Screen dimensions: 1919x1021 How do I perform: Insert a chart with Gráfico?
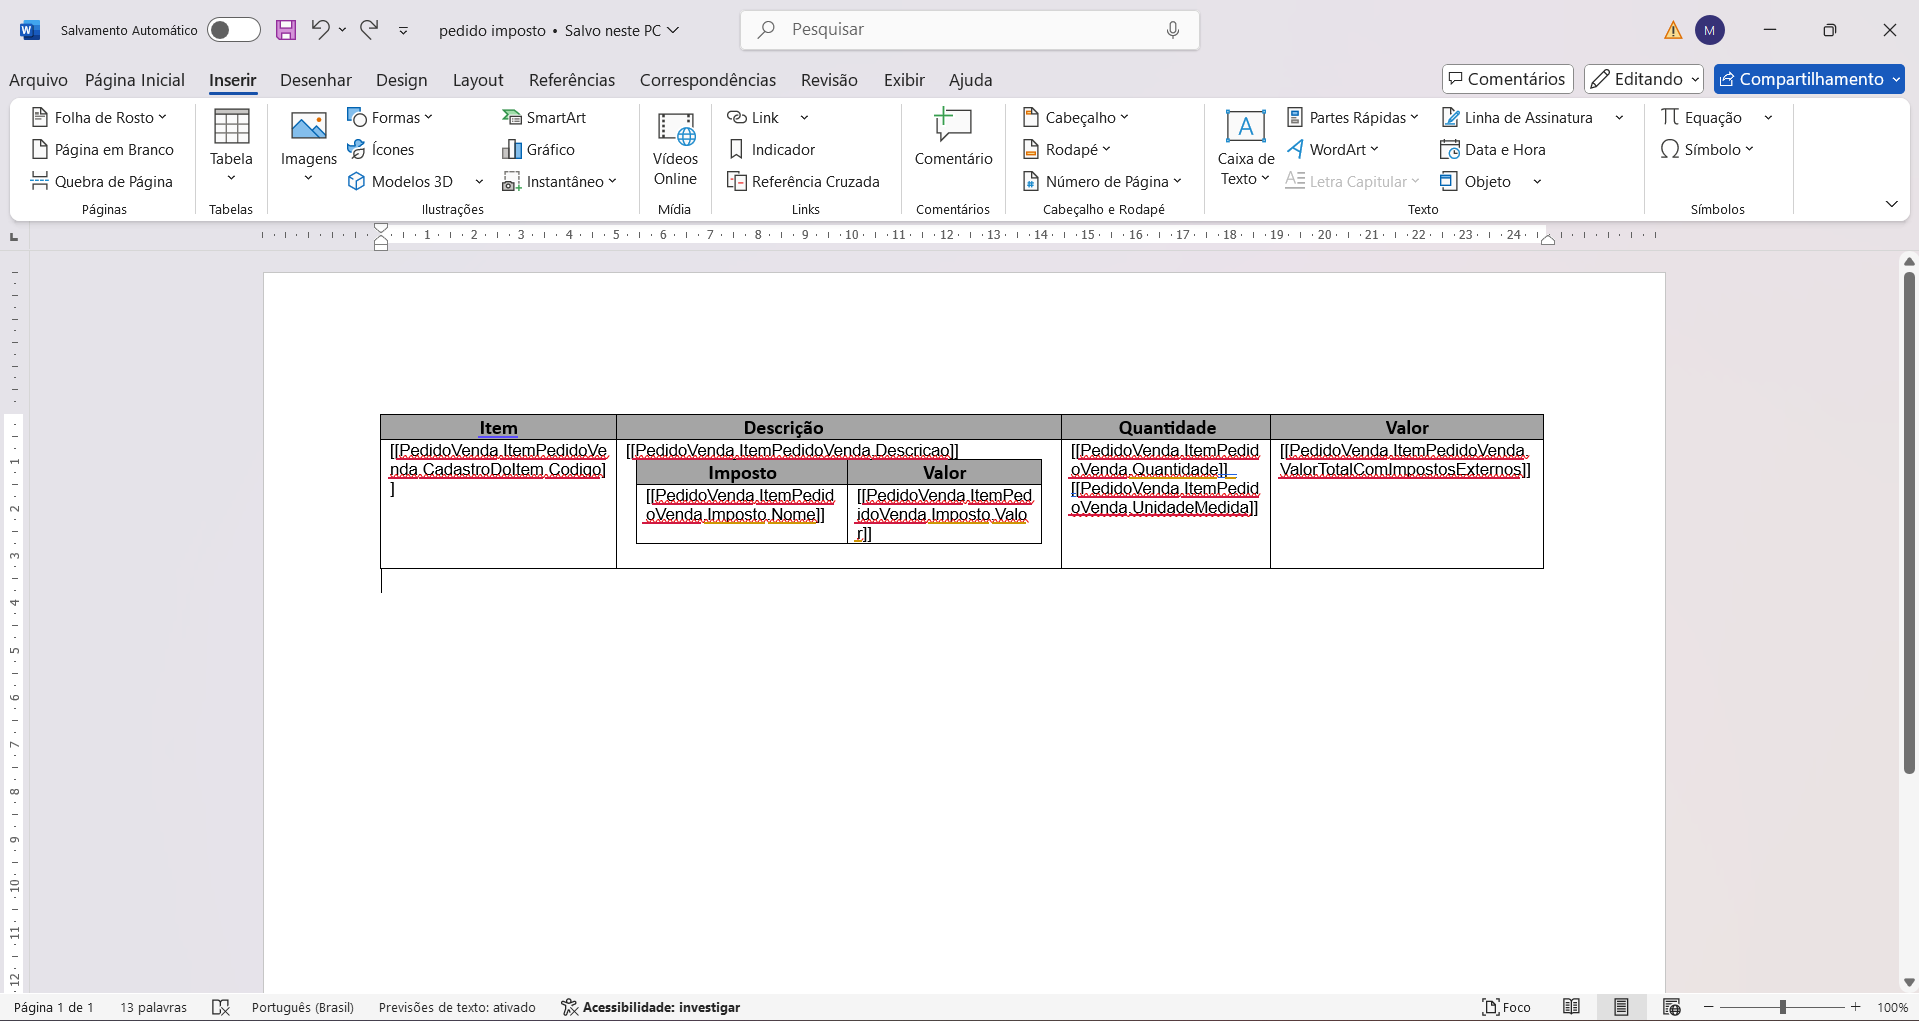coord(538,150)
